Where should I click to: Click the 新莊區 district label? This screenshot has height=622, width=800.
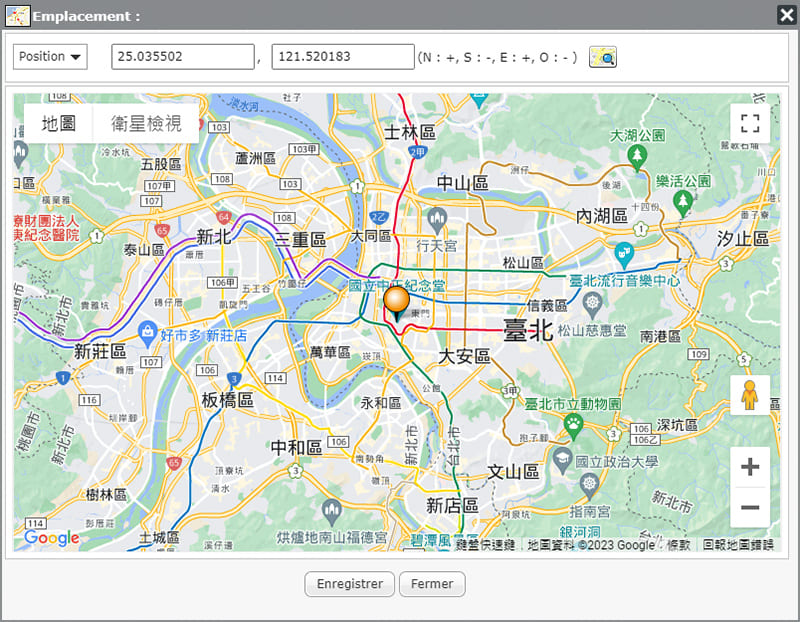tap(100, 351)
